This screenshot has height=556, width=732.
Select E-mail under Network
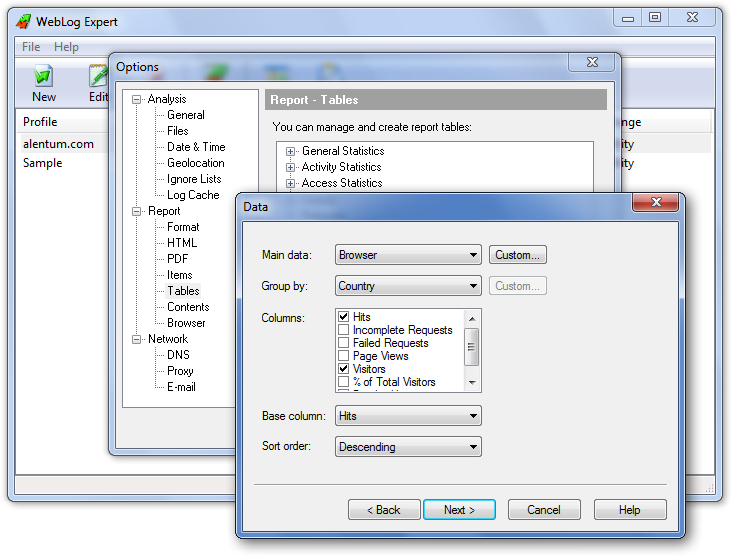click(182, 387)
